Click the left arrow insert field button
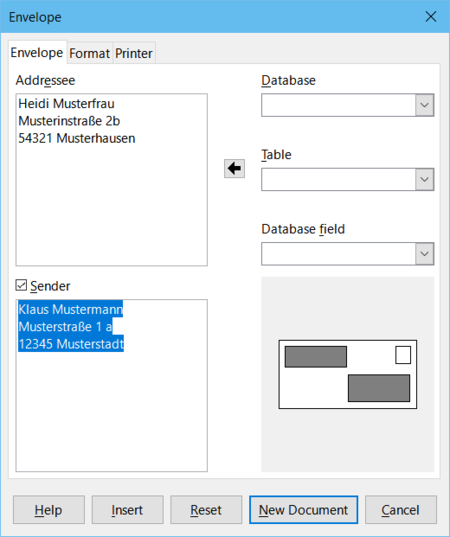The width and height of the screenshot is (450, 537). 234,168
